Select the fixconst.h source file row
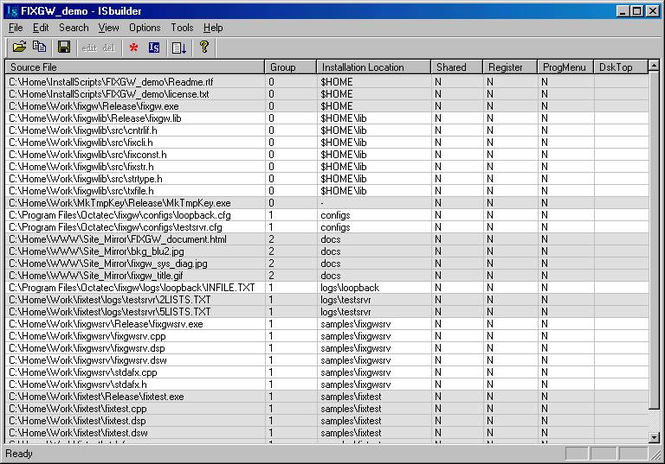This screenshot has width=665, height=464. tap(327, 154)
